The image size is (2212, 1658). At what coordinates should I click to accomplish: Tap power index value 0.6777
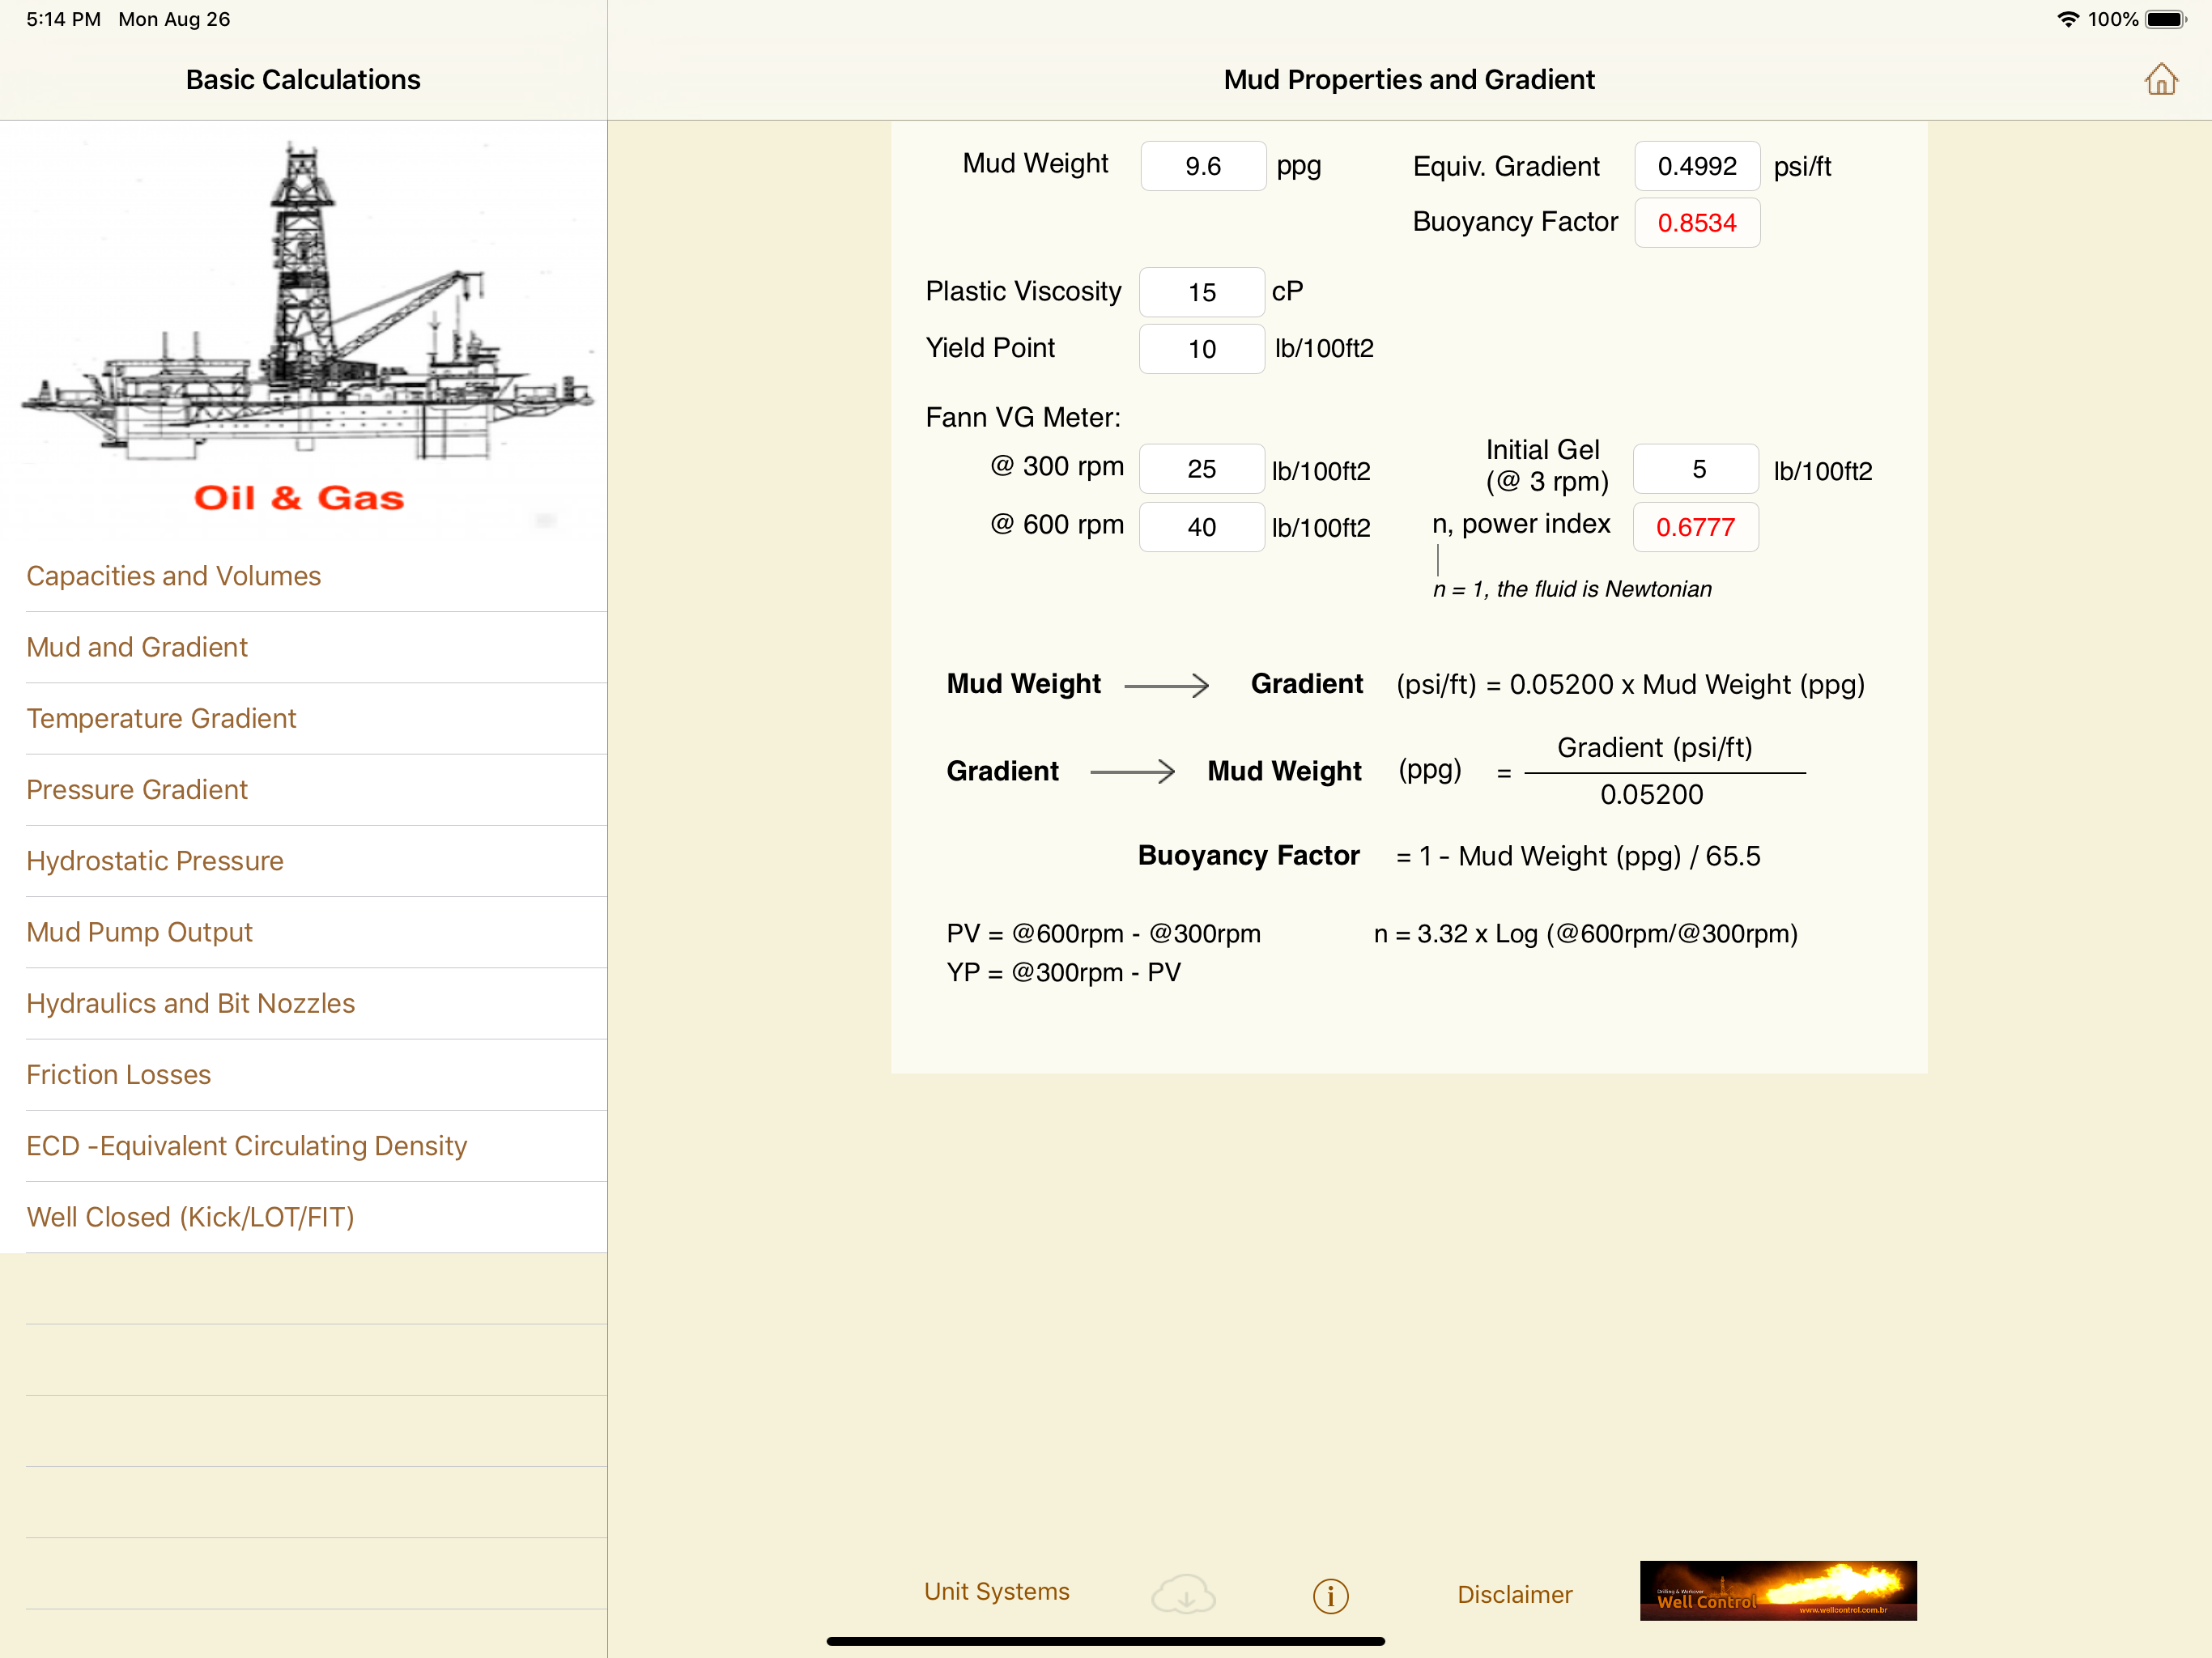pos(1696,527)
